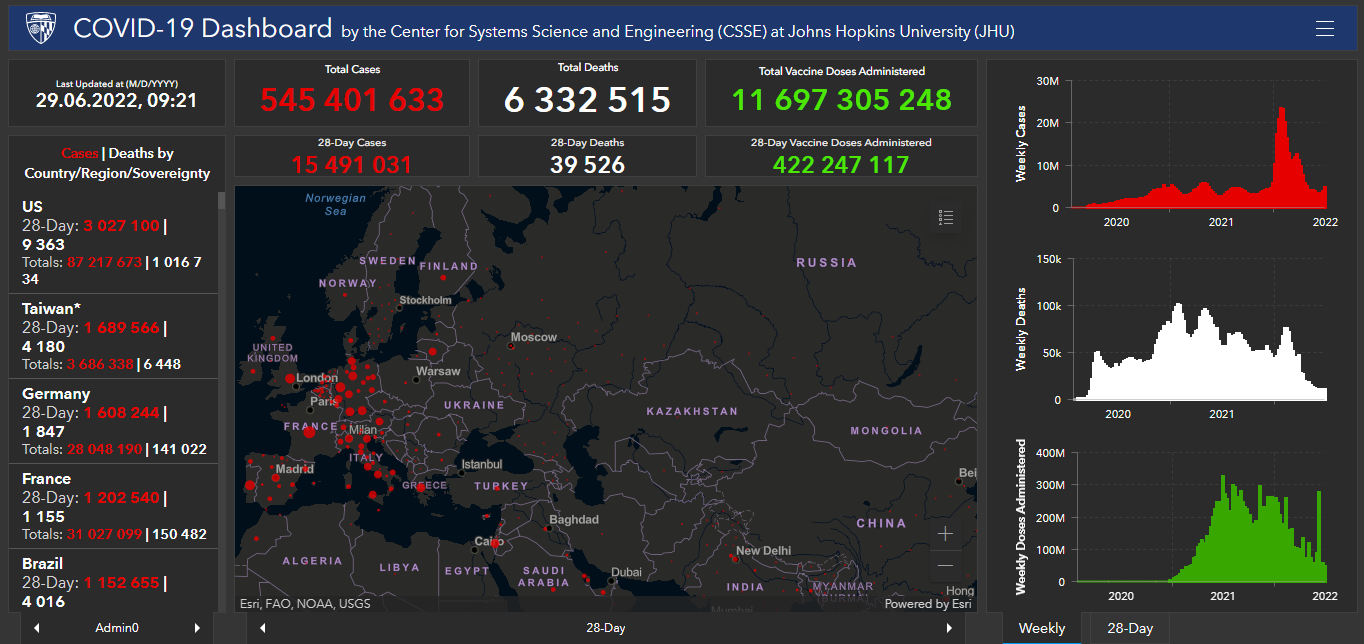The width and height of the screenshot is (1364, 644).
Task: Open the hamburger menu in the header
Action: pos(1325,28)
